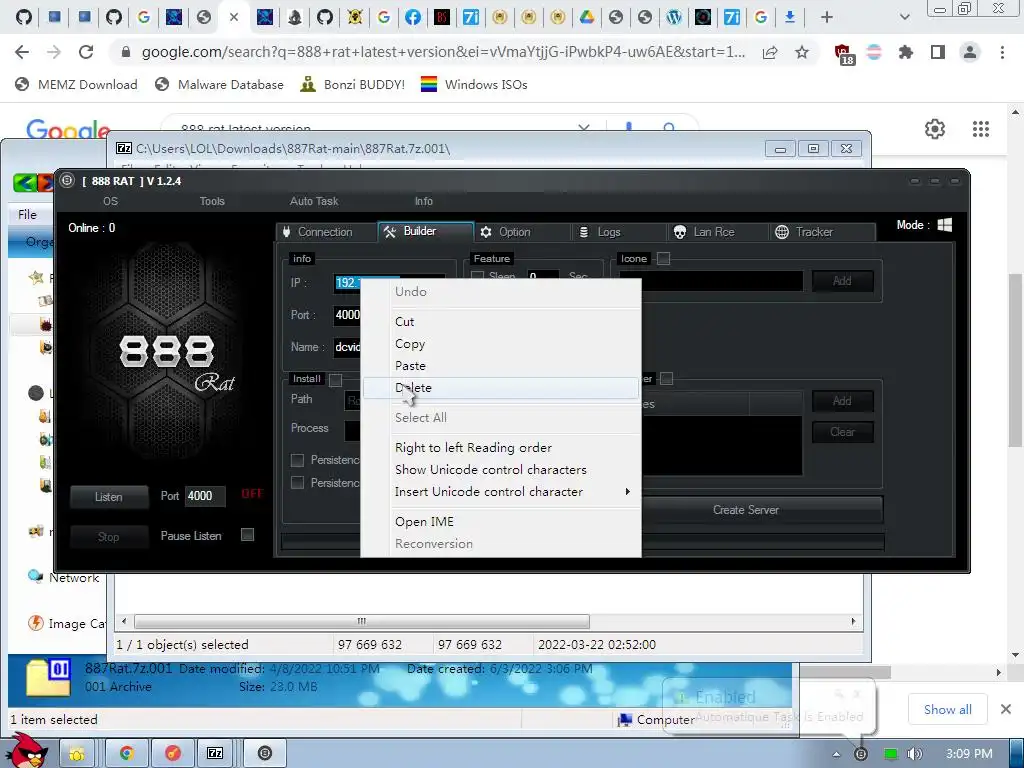This screenshot has height=768, width=1024.
Task: Open the MEMZ Download bookmark
Action: tap(76, 84)
